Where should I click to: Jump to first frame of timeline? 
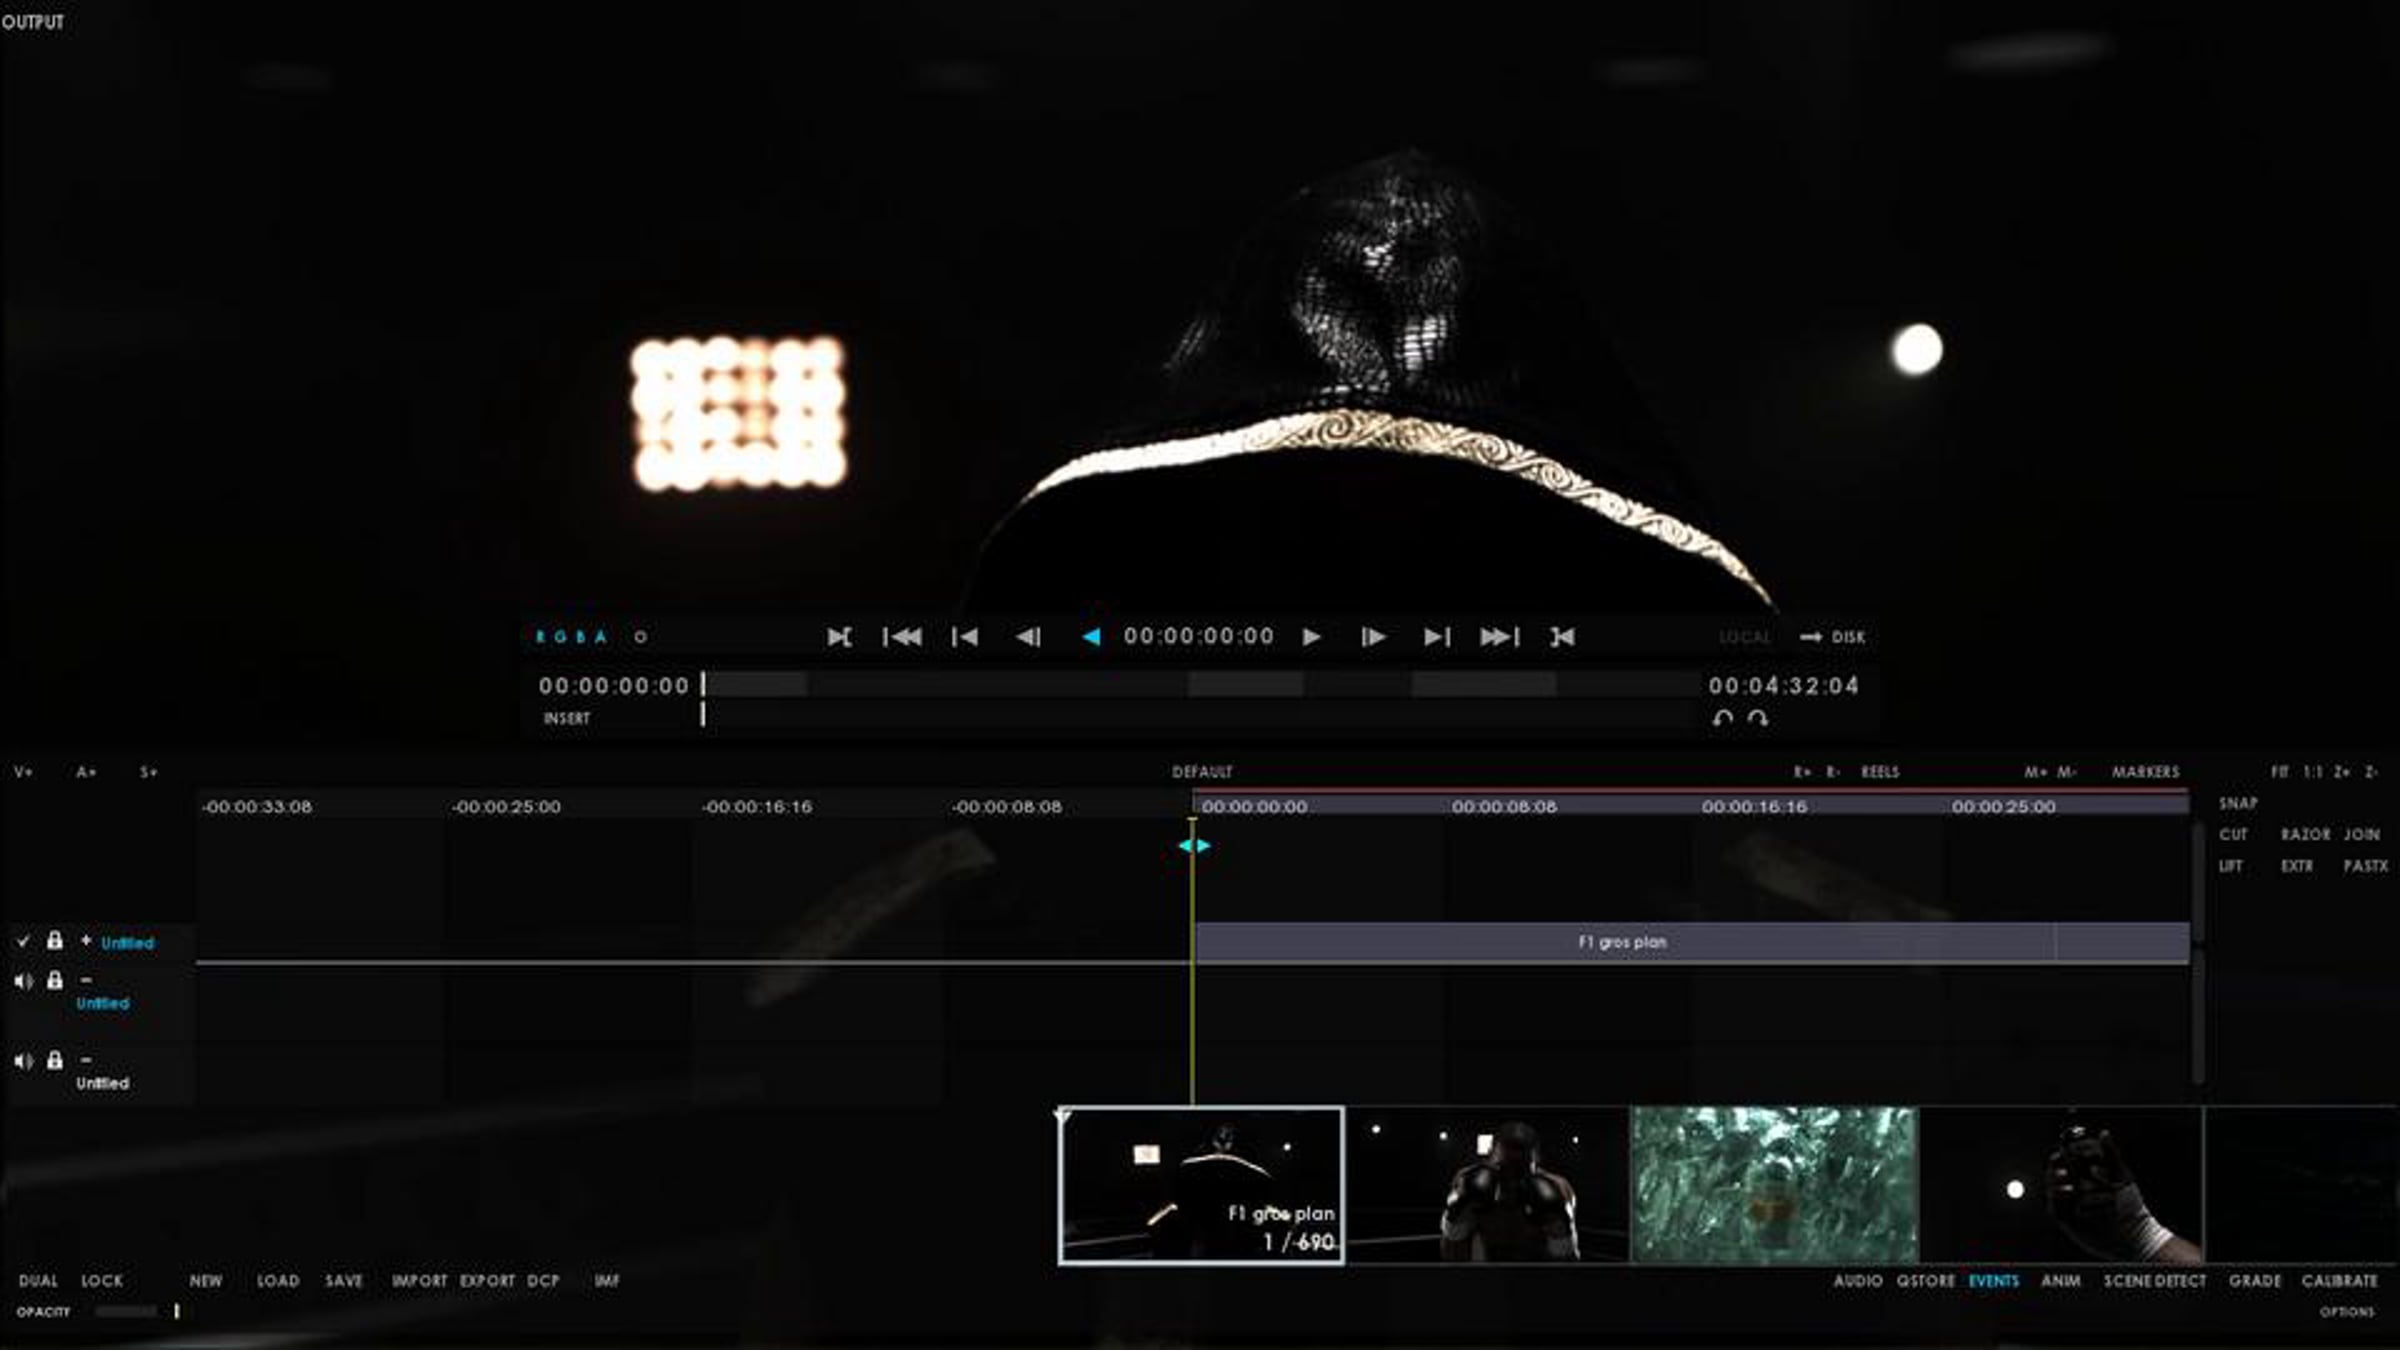point(902,637)
